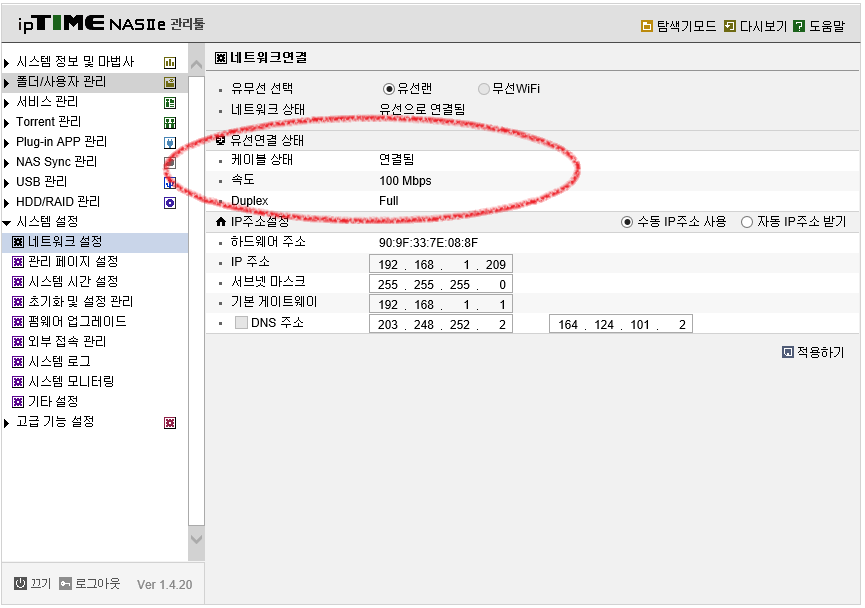This screenshot has height=608, width=865.
Task: Click sidebar scroll down arrow
Action: pos(196,539)
